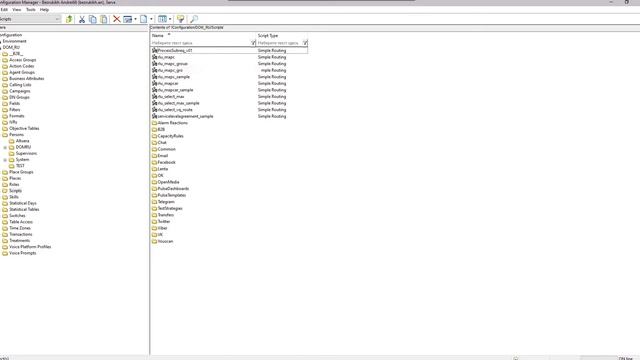The image size is (640, 360).
Task: Open the Edit menu
Action: [x=4, y=9]
